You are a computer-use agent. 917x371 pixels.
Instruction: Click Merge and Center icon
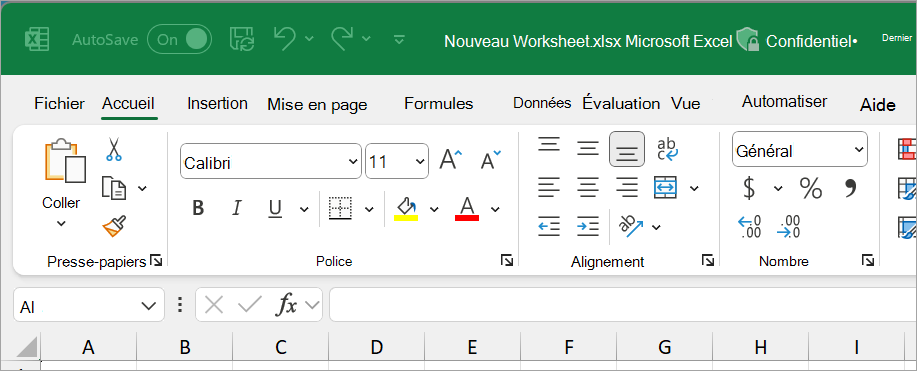pyautogui.click(x=666, y=187)
